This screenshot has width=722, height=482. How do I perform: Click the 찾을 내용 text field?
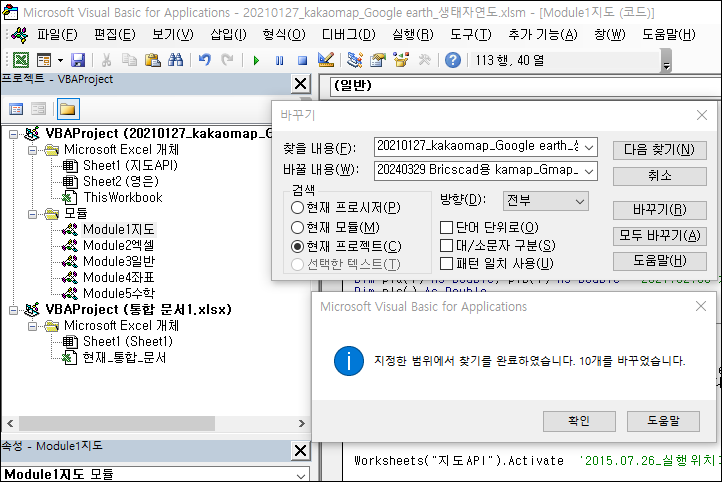pyautogui.click(x=479, y=147)
